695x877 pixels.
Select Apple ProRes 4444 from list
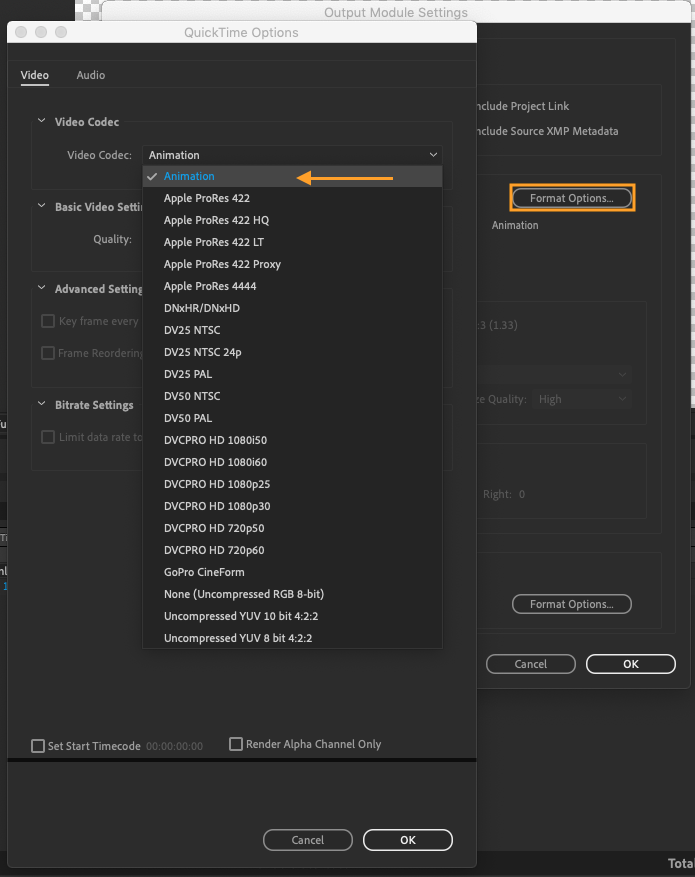tap(210, 286)
